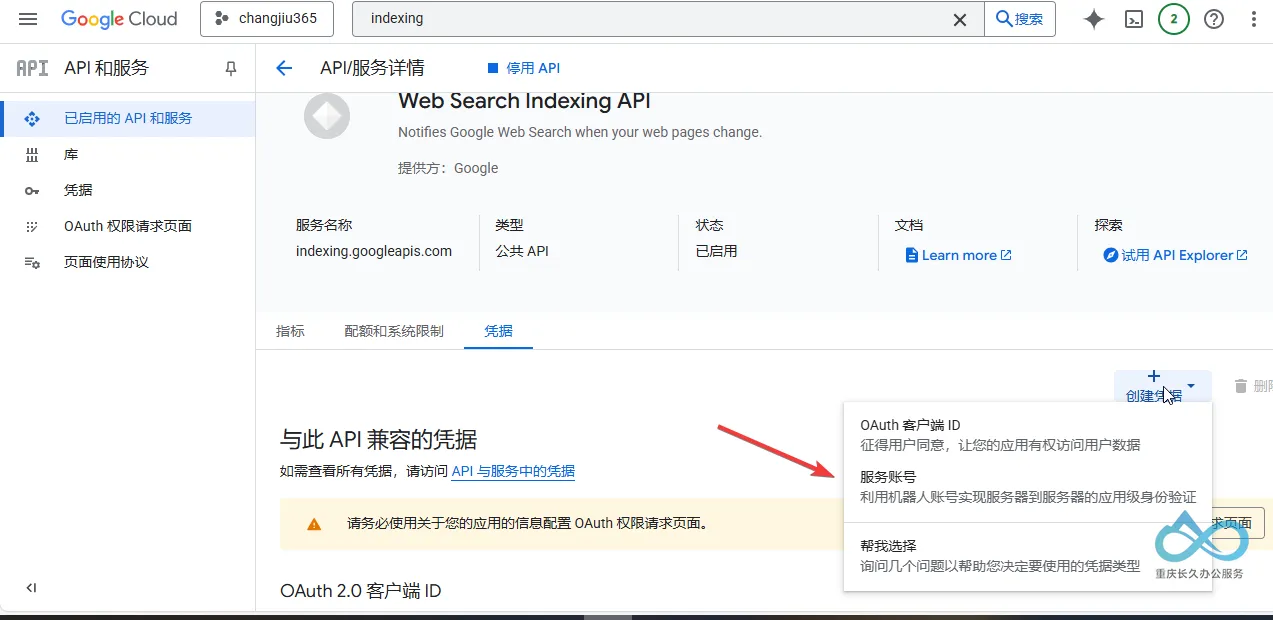1273x620 pixels.
Task: Open OAuth 权限请求页面 sidebar item
Action: (128, 226)
